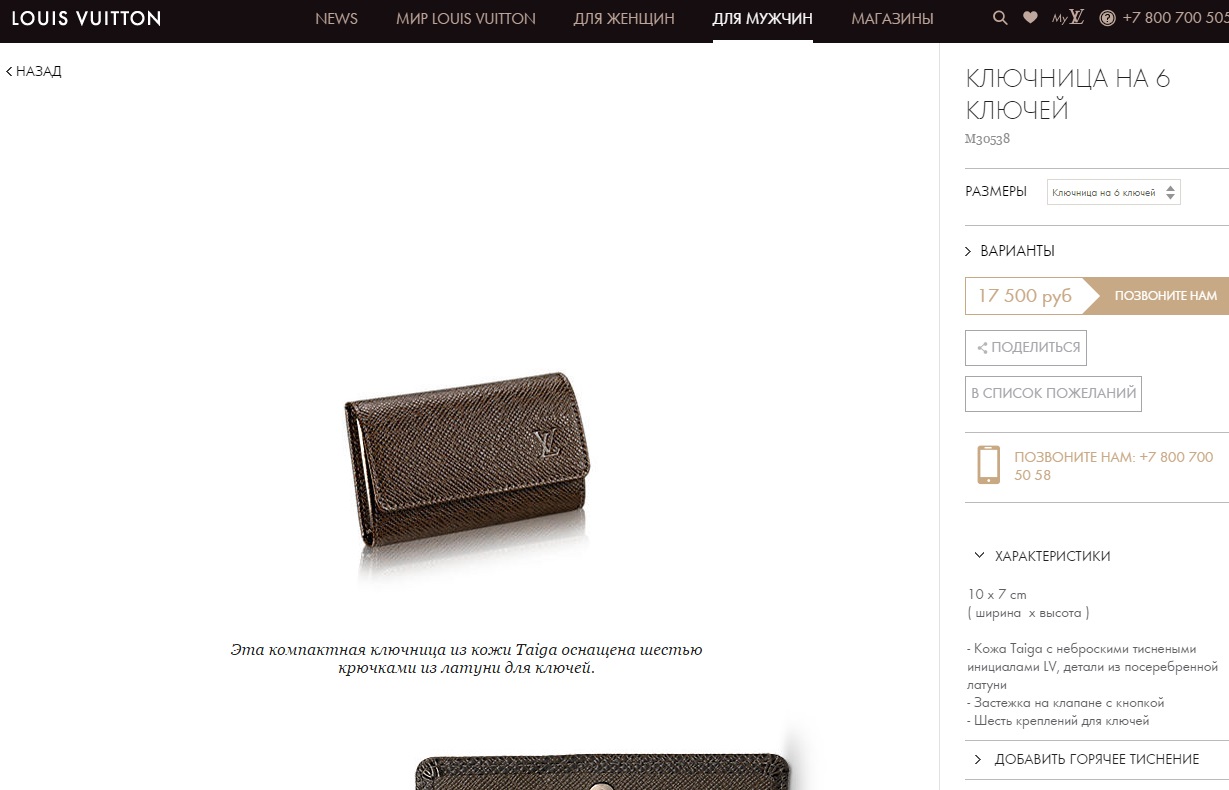Click the back arrow next to Назад
The width and height of the screenshot is (1229, 790).
click(9, 71)
